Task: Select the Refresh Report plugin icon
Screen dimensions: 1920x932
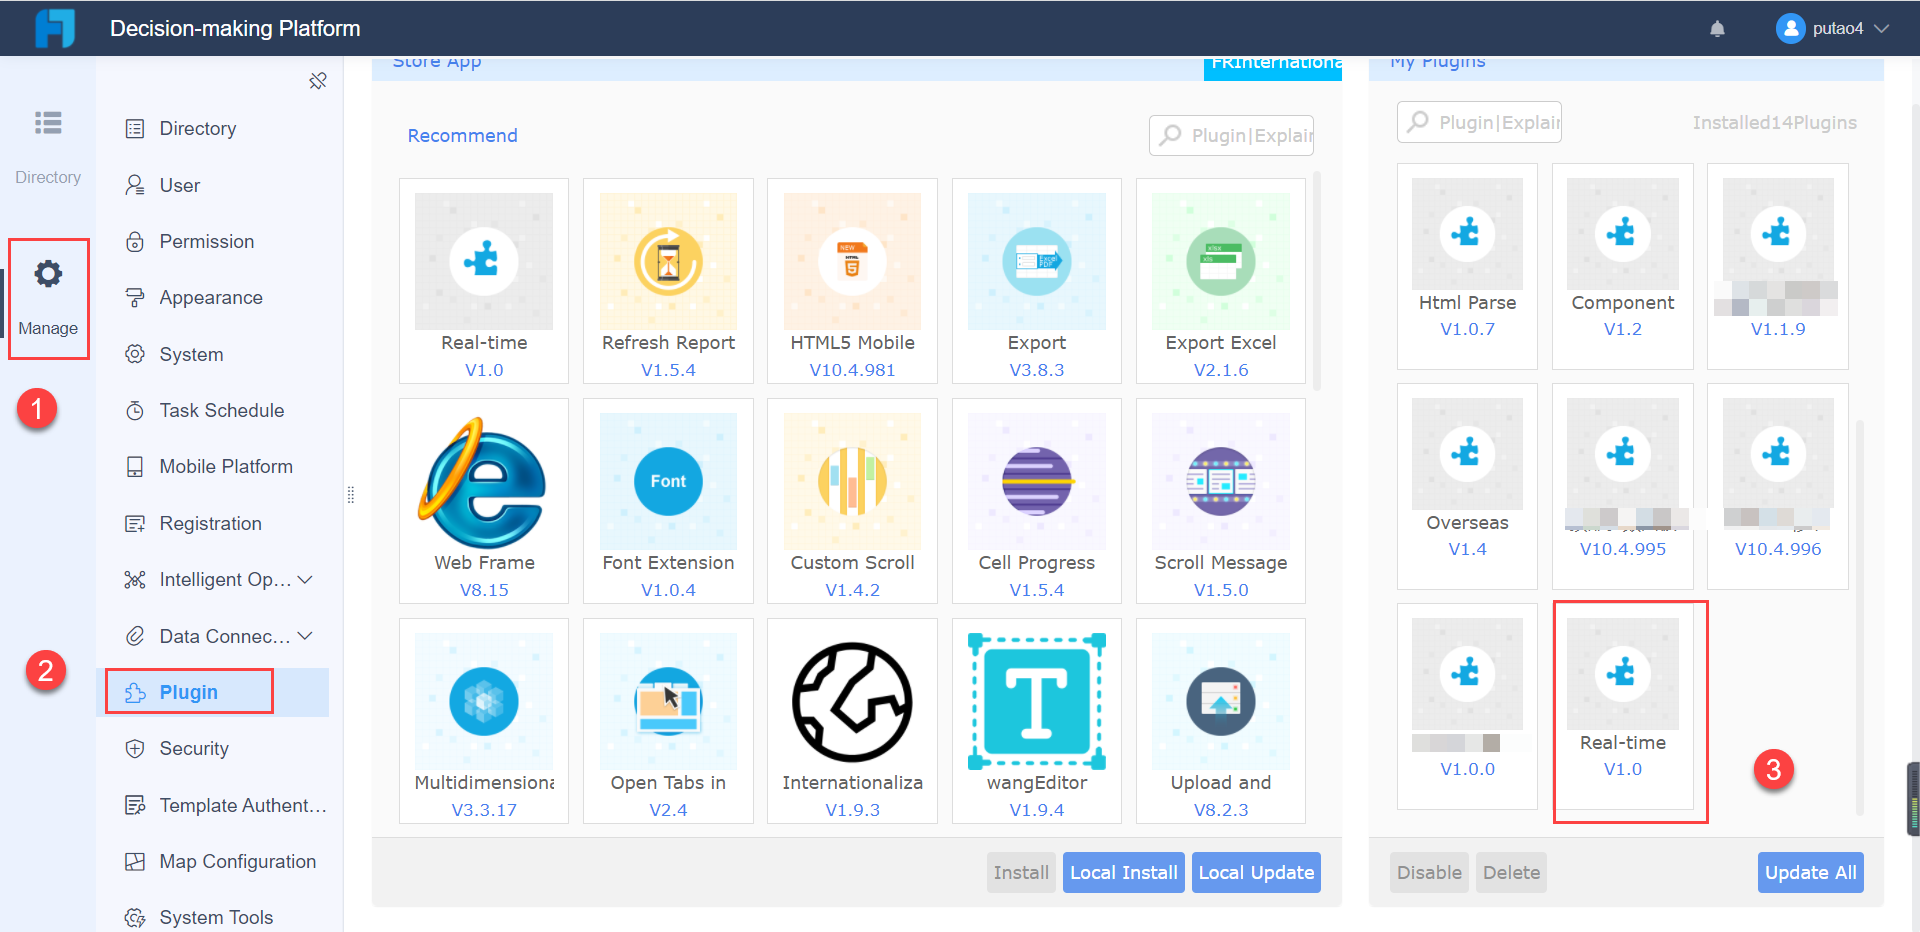Action: (668, 261)
